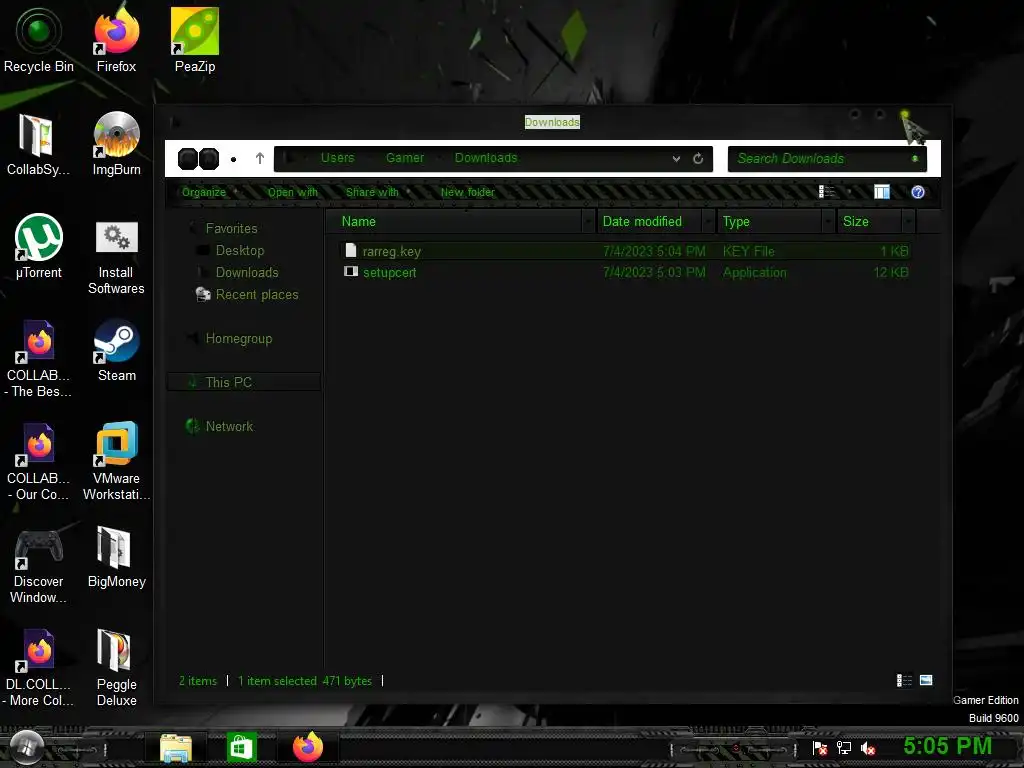Click the Action Center flag tray icon

pyautogui.click(x=820, y=748)
